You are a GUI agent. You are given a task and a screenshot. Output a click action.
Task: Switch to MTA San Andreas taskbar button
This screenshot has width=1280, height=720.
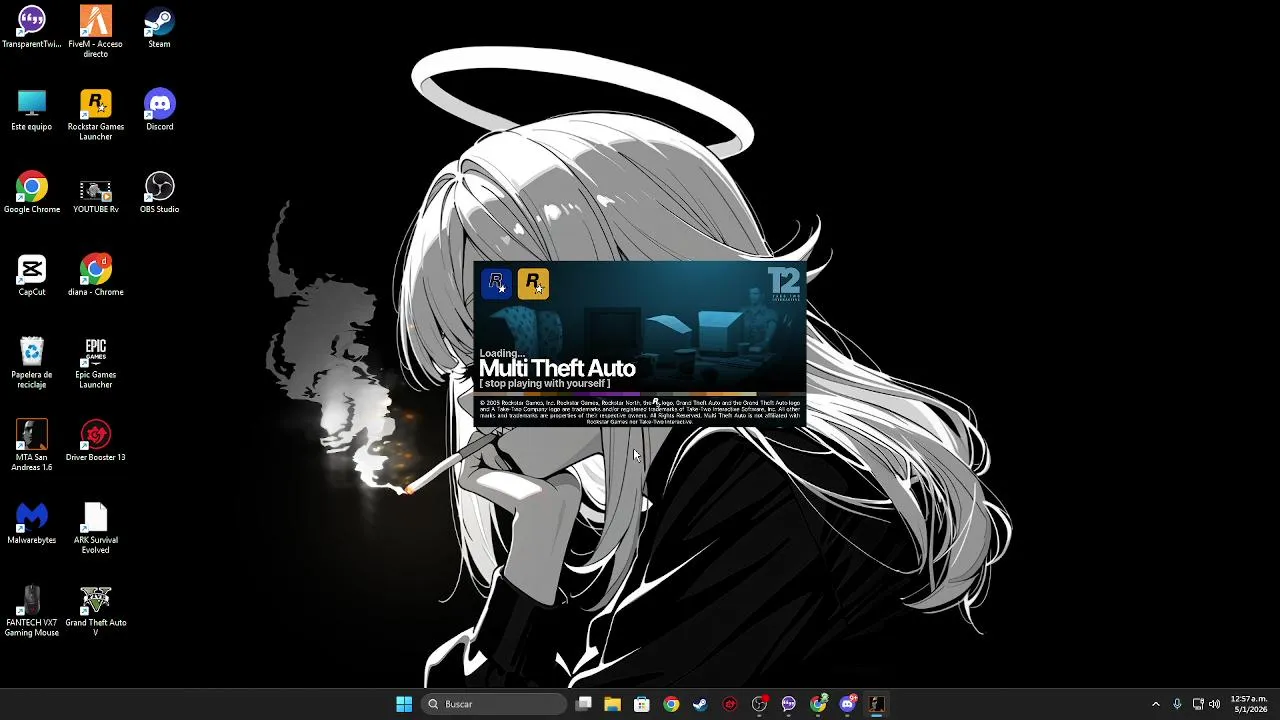(877, 704)
